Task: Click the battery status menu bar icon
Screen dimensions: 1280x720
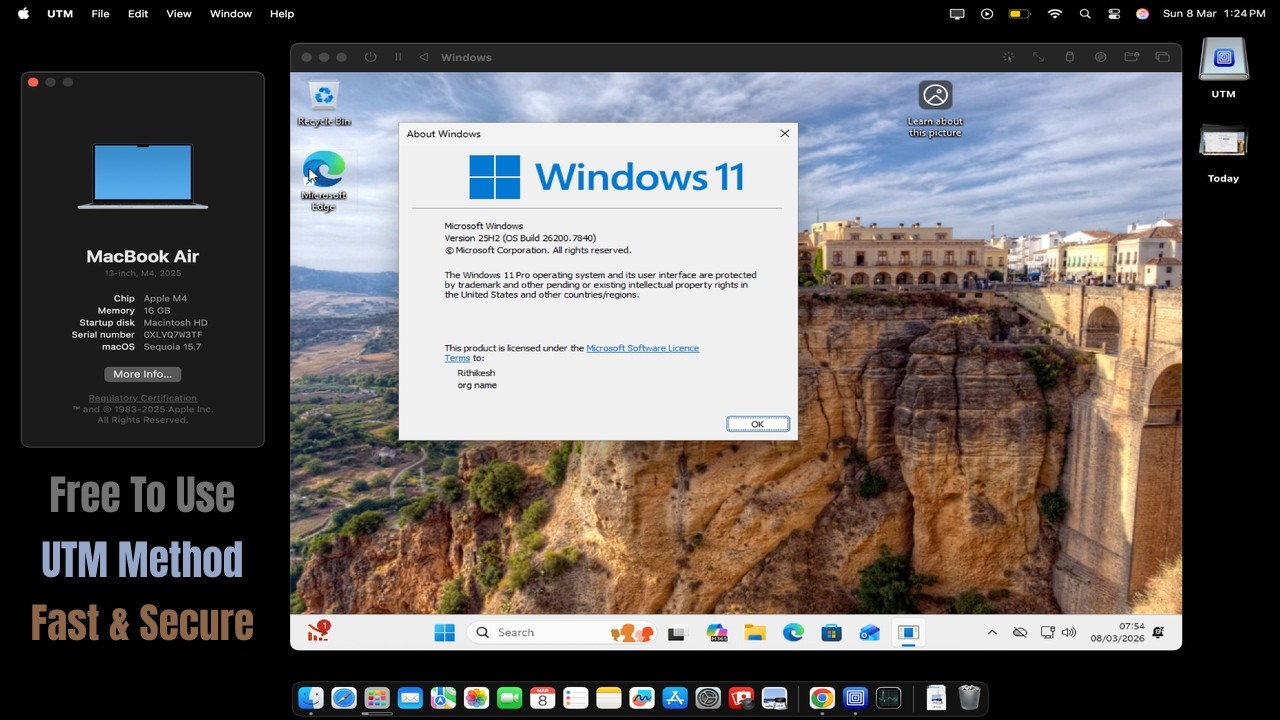Action: pos(1019,14)
